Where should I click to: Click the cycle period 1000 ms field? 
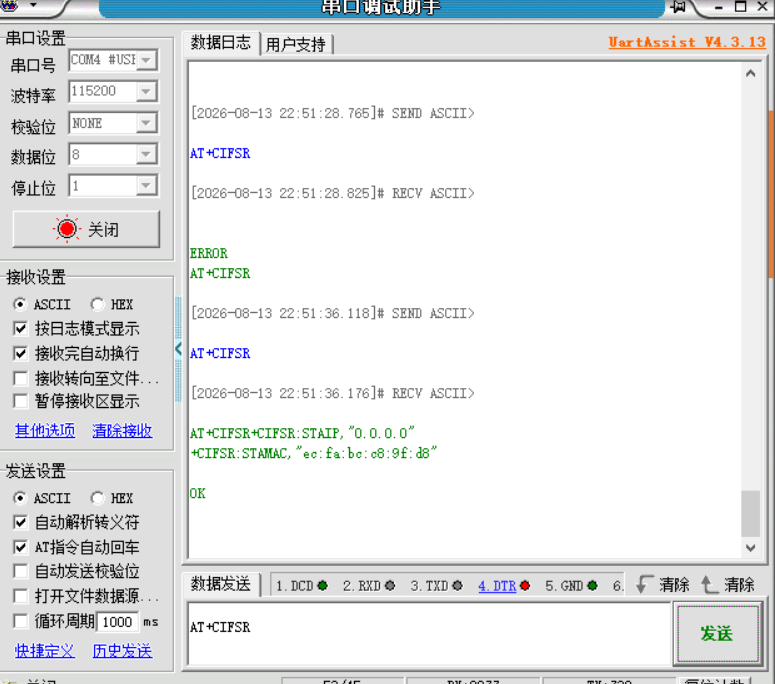pos(117,622)
